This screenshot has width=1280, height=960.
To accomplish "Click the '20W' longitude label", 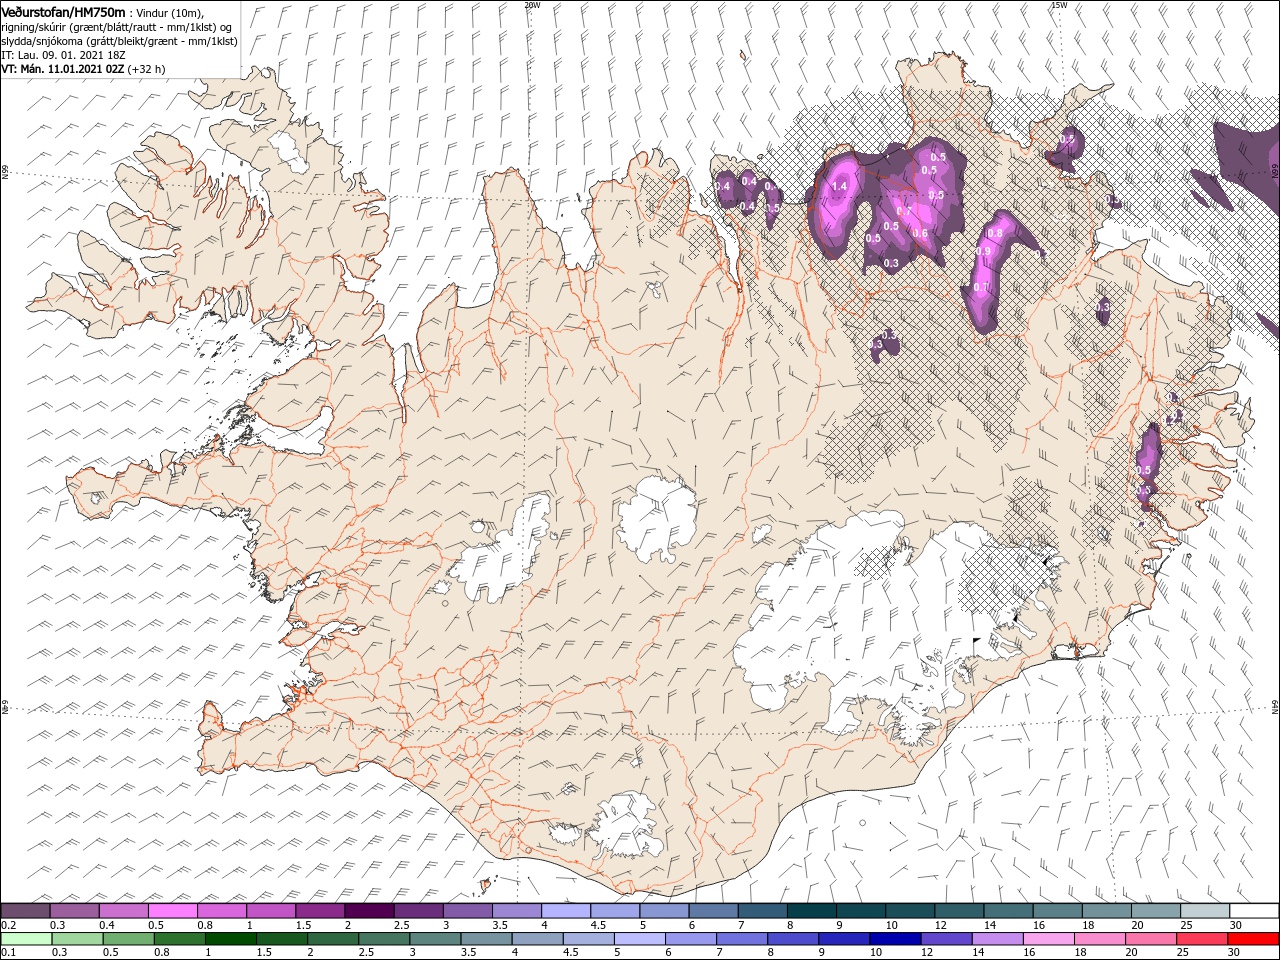I will tap(532, 4).
